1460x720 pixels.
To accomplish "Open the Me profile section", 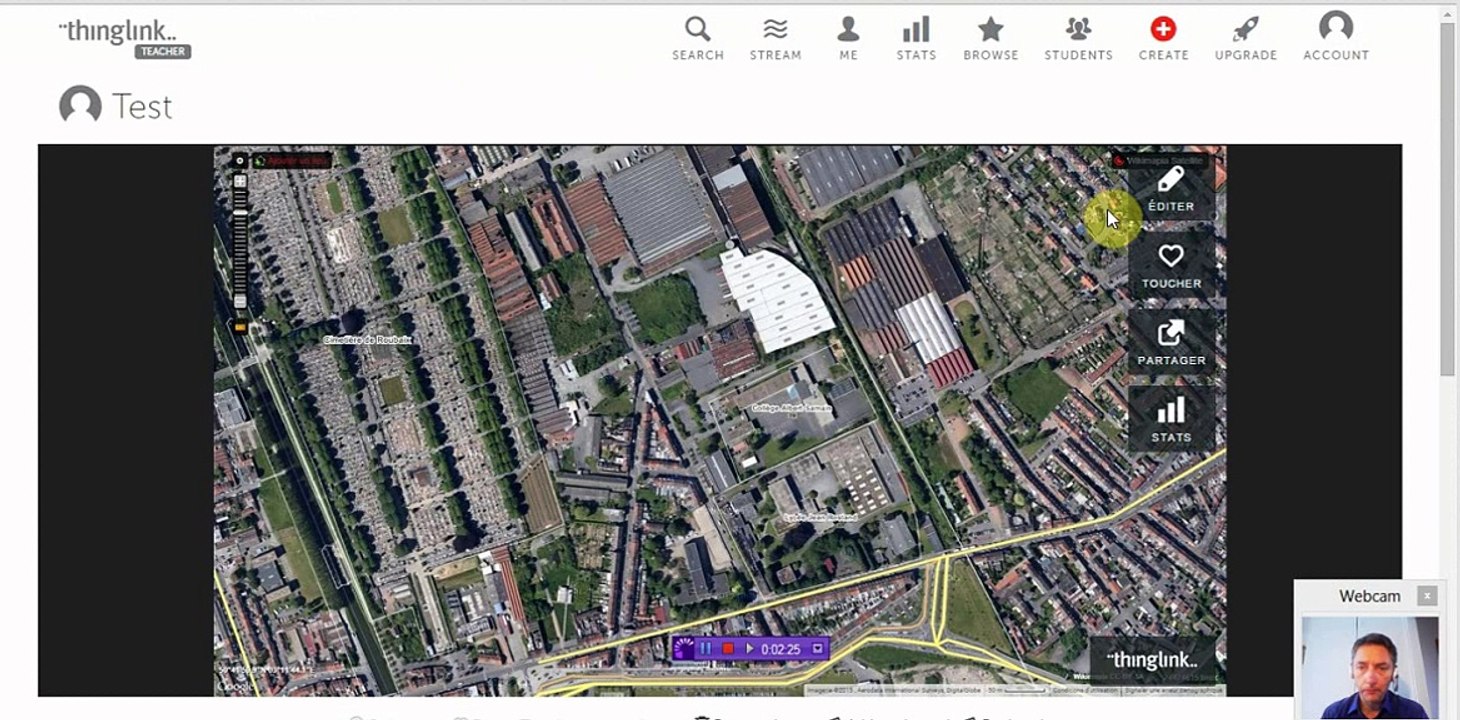I will 848,39.
